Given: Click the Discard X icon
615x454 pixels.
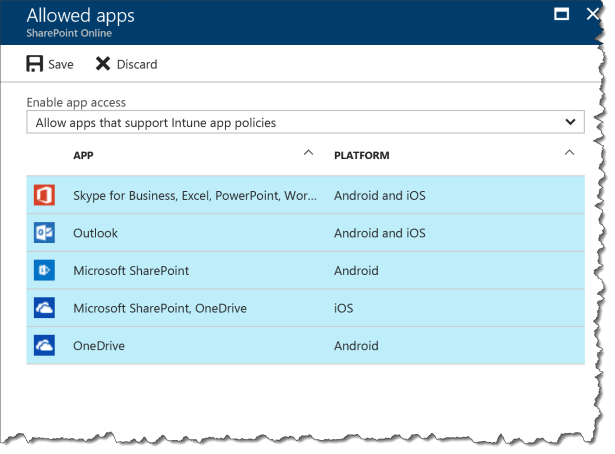Looking at the screenshot, I should 103,64.
